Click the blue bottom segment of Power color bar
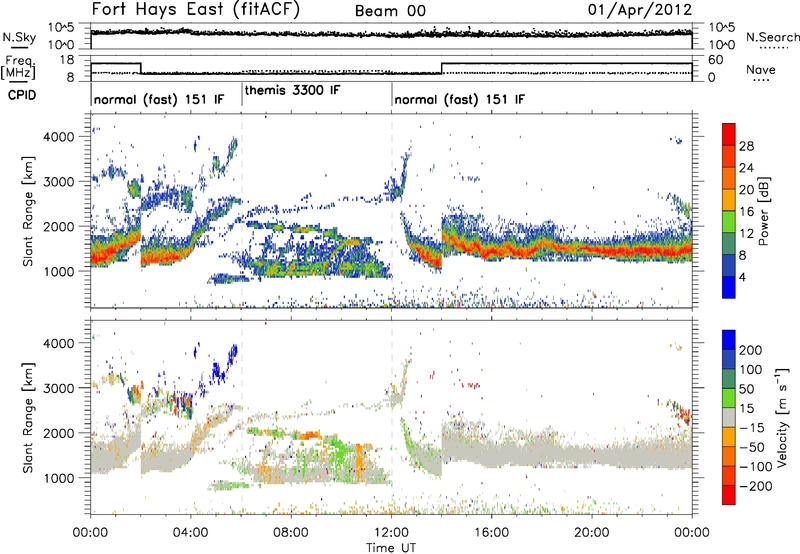 [x=729, y=287]
